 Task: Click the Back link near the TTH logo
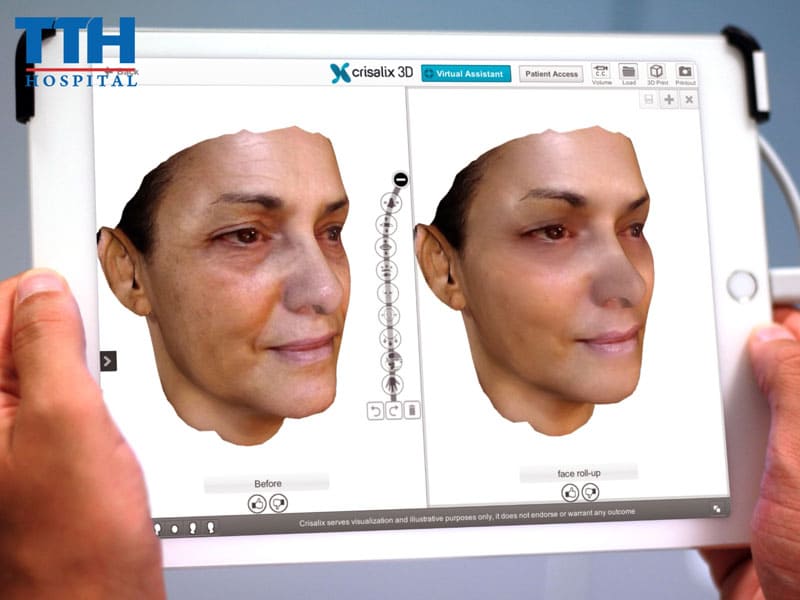click(122, 71)
